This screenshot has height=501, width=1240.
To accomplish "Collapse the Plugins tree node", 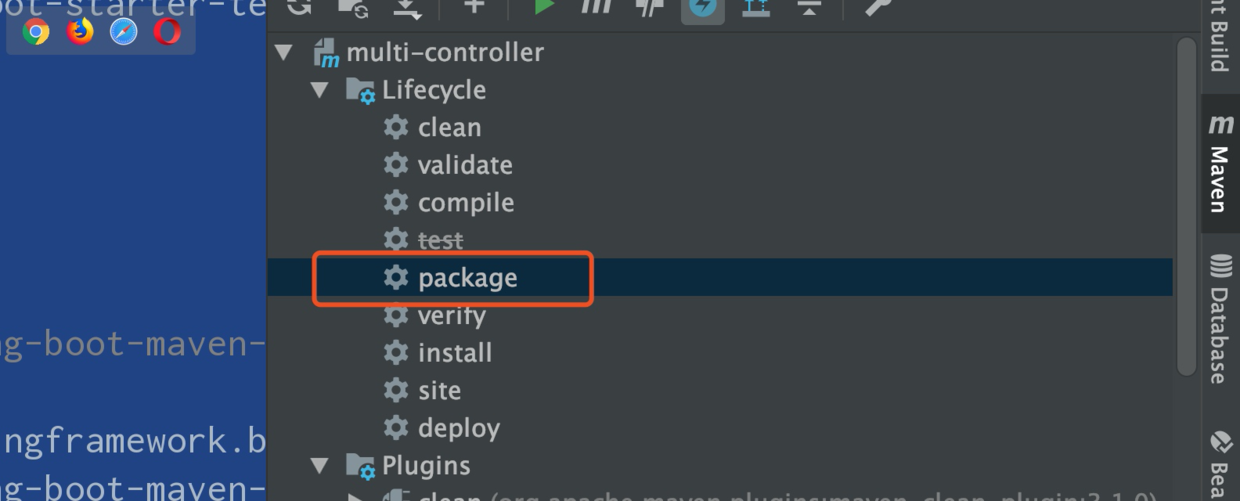I will [x=320, y=465].
